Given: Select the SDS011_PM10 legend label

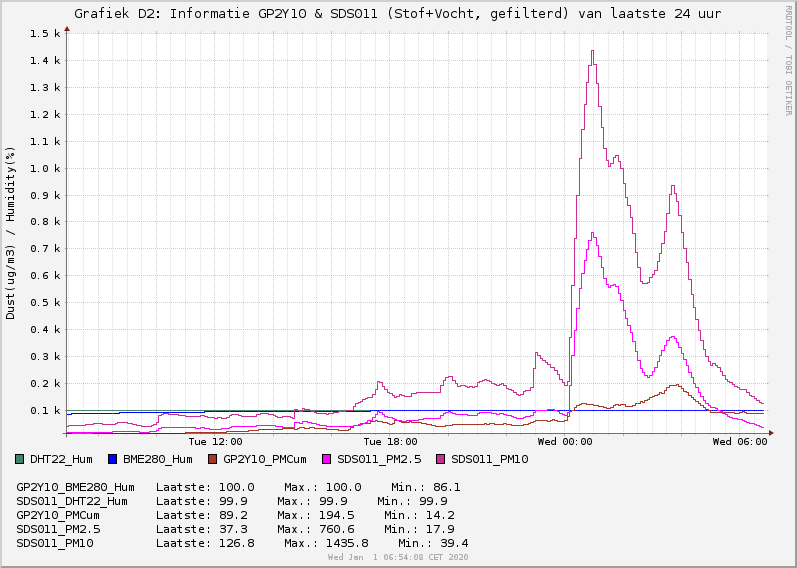Looking at the screenshot, I should click(x=489, y=459).
